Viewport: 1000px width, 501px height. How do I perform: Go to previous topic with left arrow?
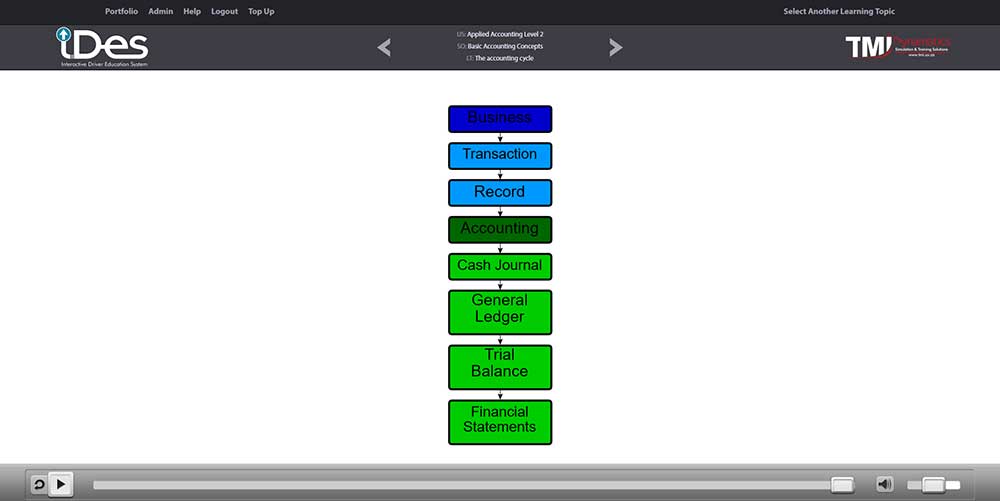384,47
